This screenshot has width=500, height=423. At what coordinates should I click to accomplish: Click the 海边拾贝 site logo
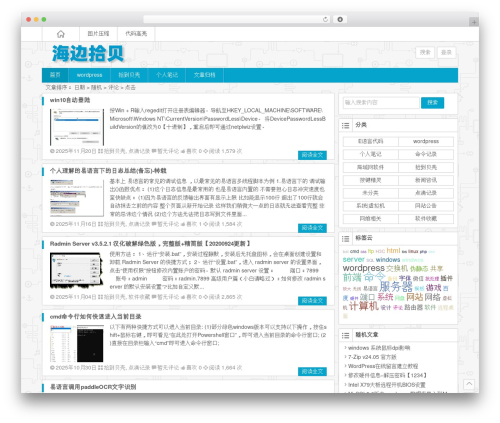88,53
